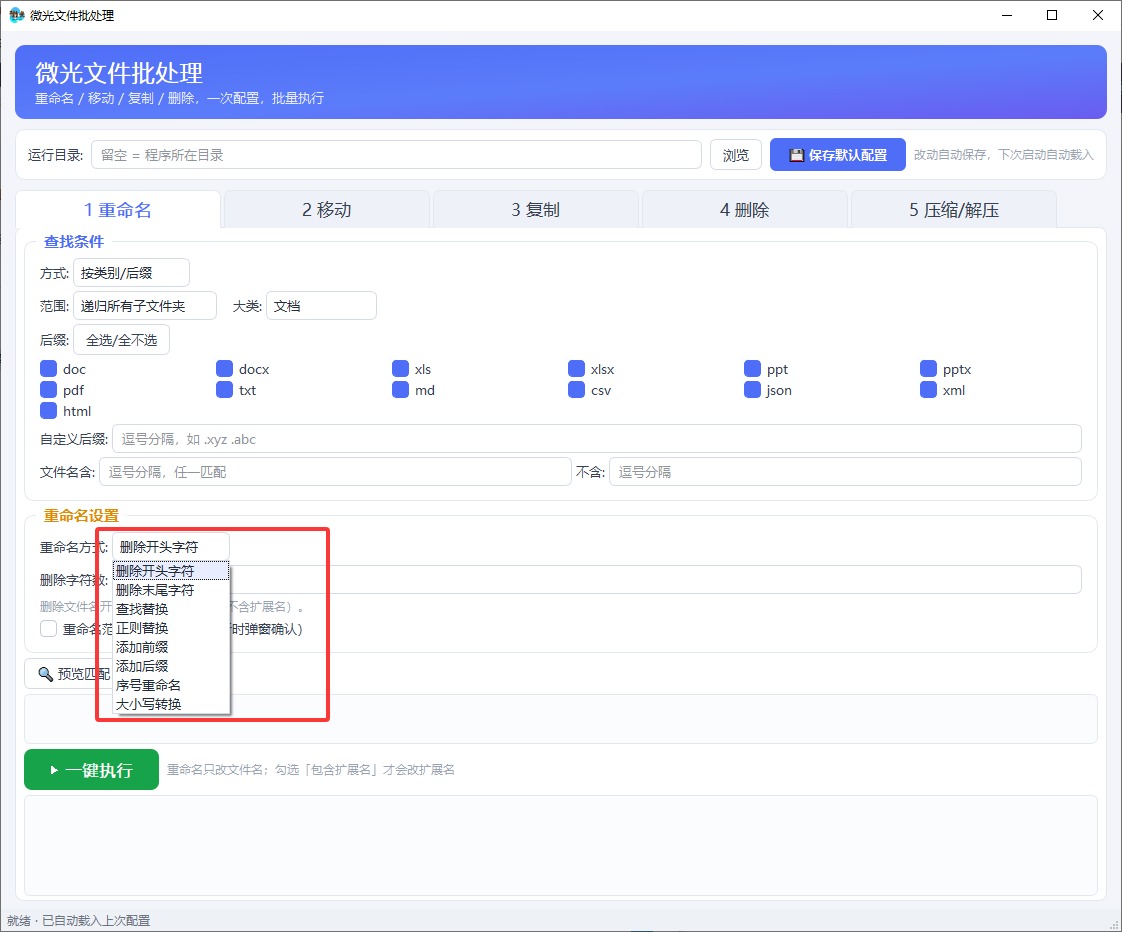Choose 删除末尾字符 from the dropdown list
The image size is (1122, 932).
(171, 590)
